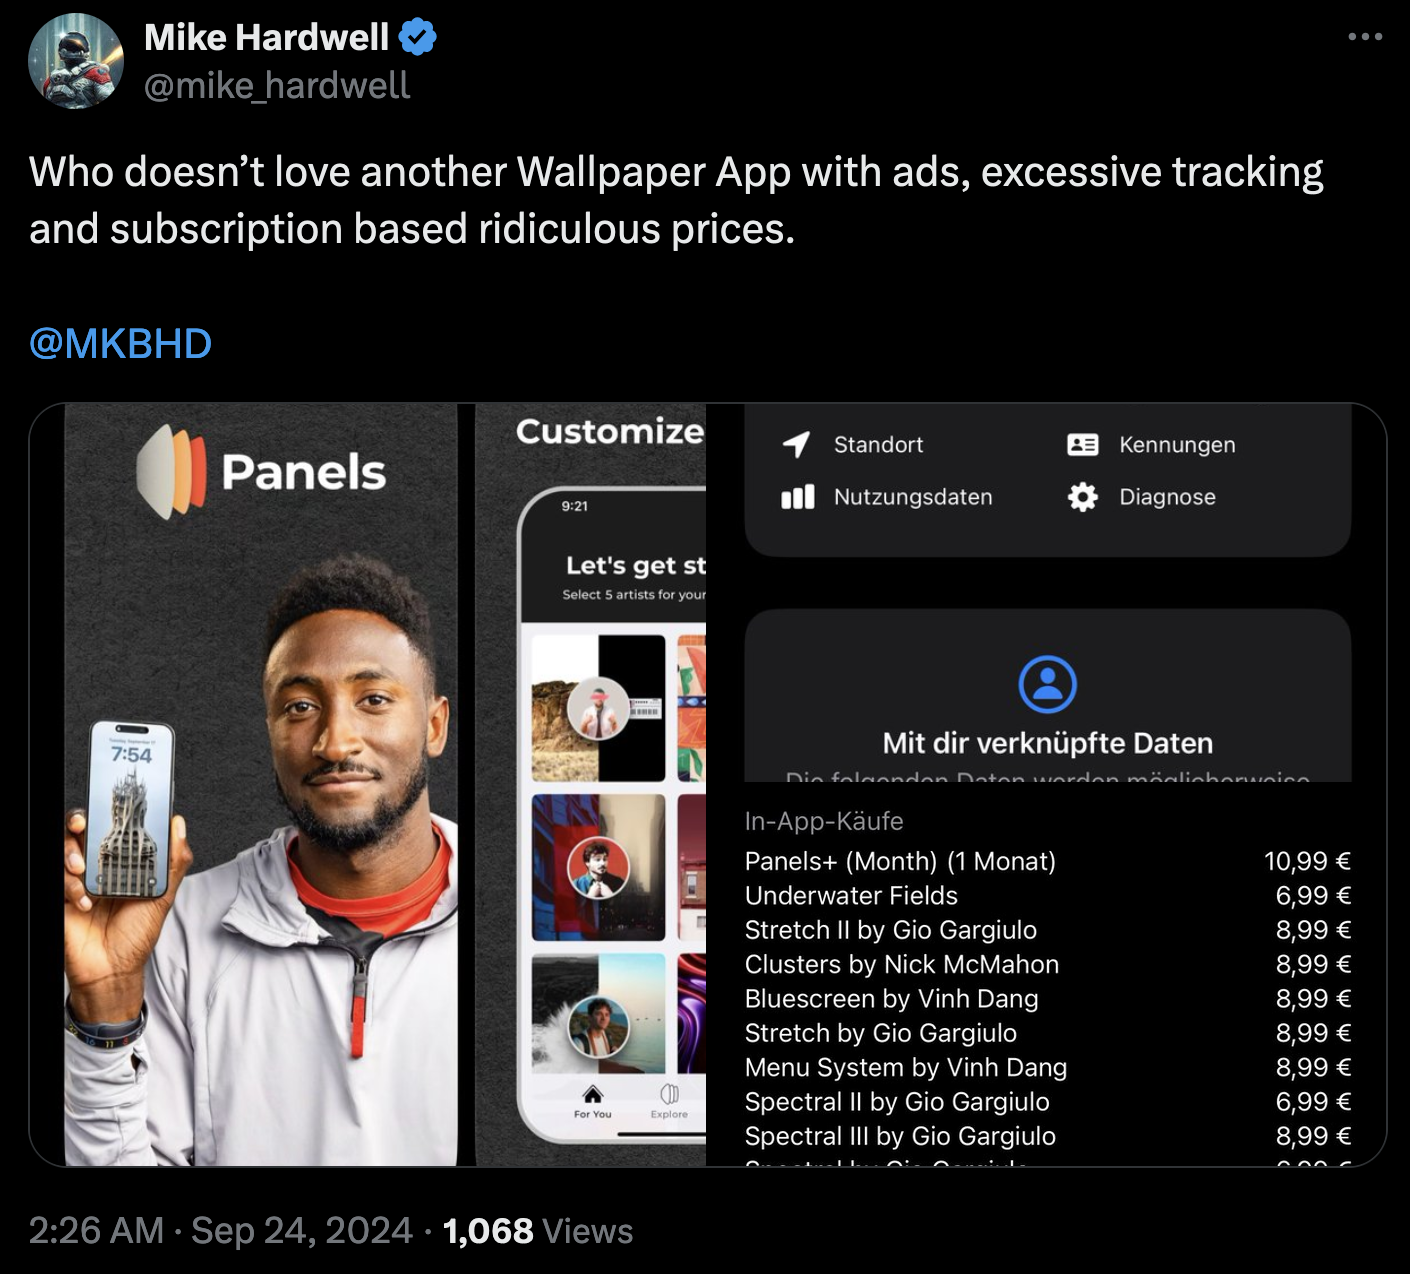Open the @mike_hardwell handle link

point(277,86)
